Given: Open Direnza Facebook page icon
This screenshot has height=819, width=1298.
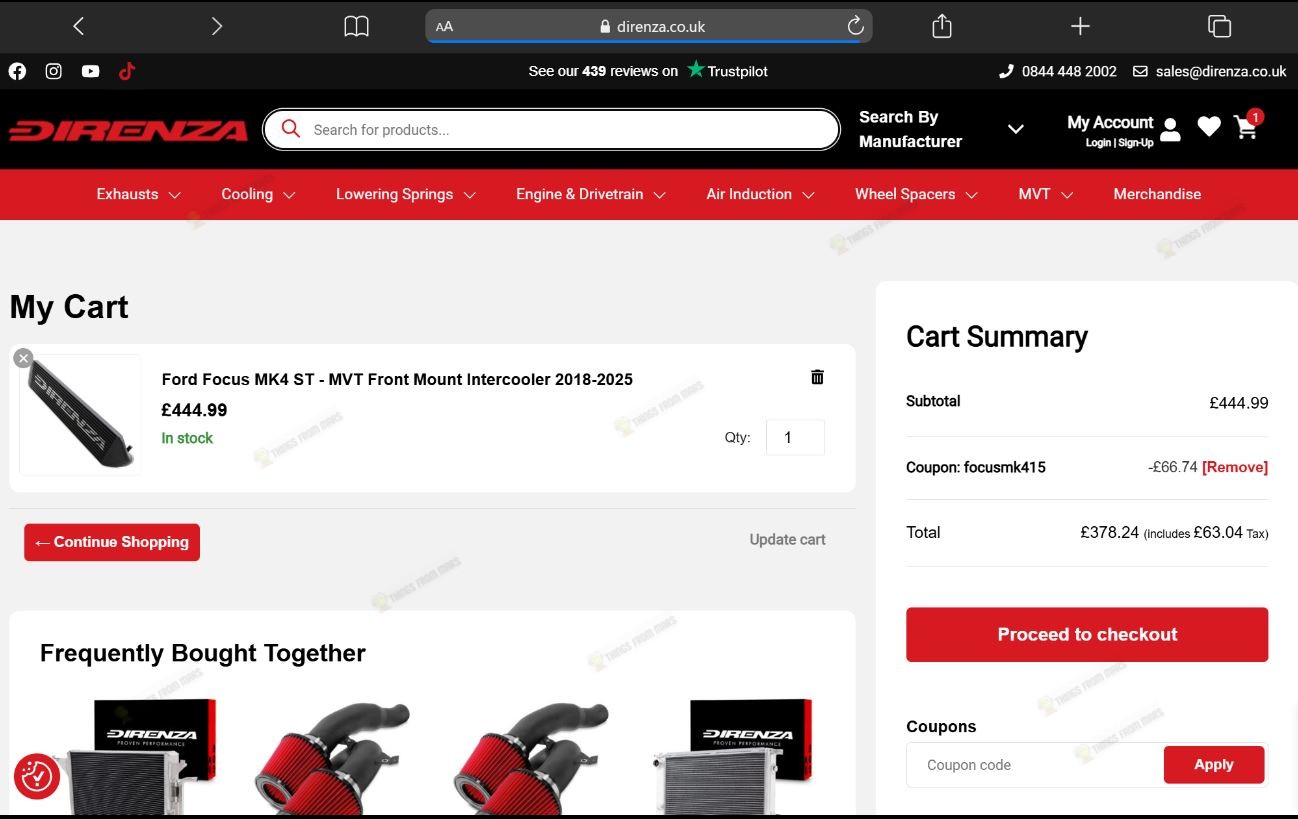Looking at the screenshot, I should (x=17, y=71).
